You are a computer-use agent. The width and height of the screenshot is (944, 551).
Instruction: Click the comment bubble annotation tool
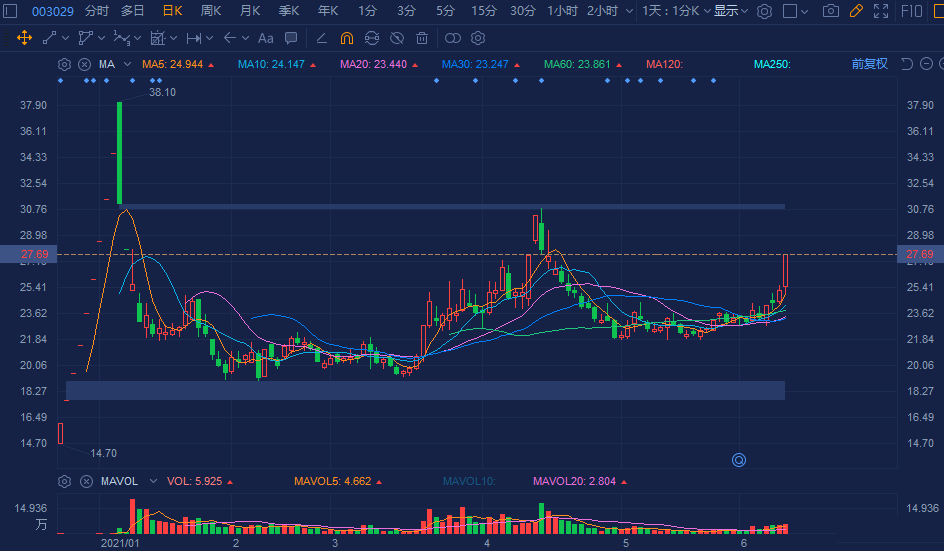pos(291,38)
